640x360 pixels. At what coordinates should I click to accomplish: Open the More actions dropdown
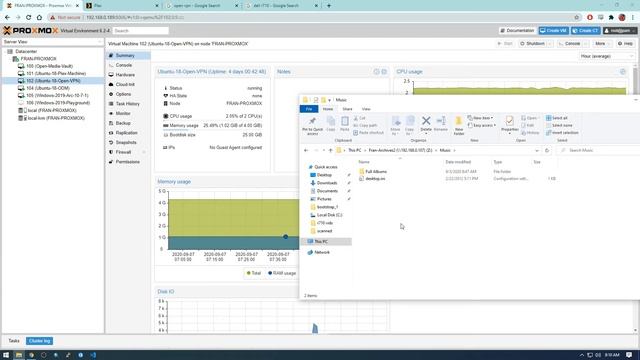coord(602,44)
